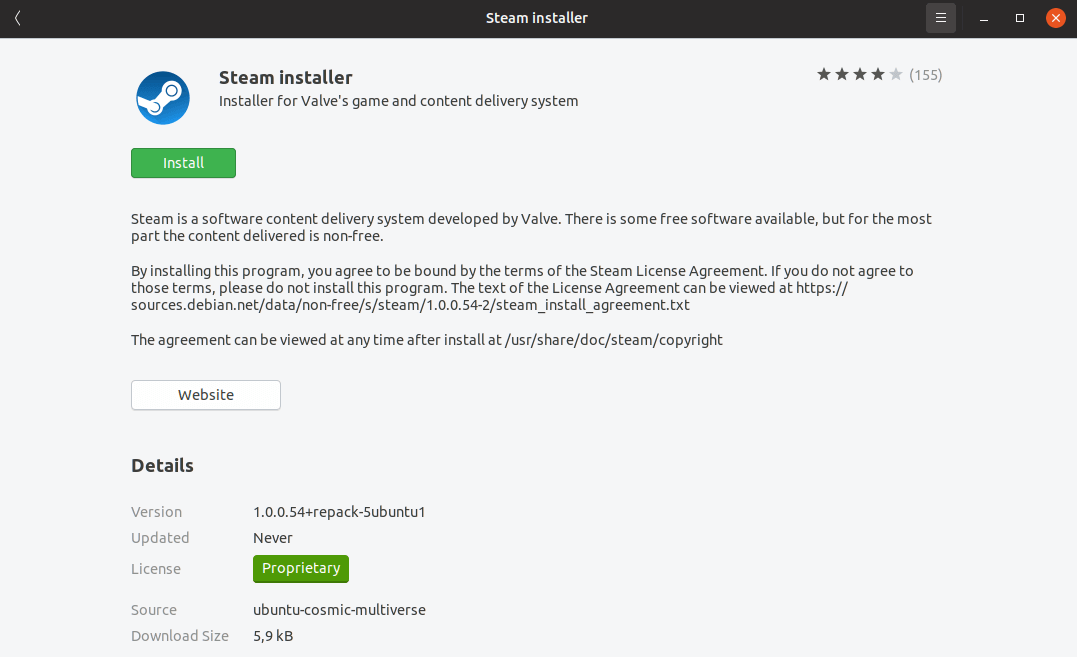This screenshot has width=1077, height=657.
Task: Click the Details section heading
Action: [162, 465]
